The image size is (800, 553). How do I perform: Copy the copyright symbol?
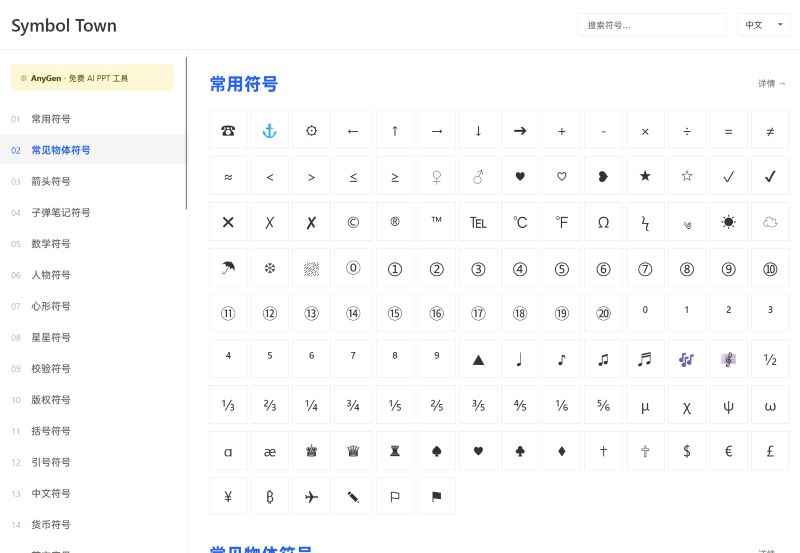pyautogui.click(x=353, y=222)
